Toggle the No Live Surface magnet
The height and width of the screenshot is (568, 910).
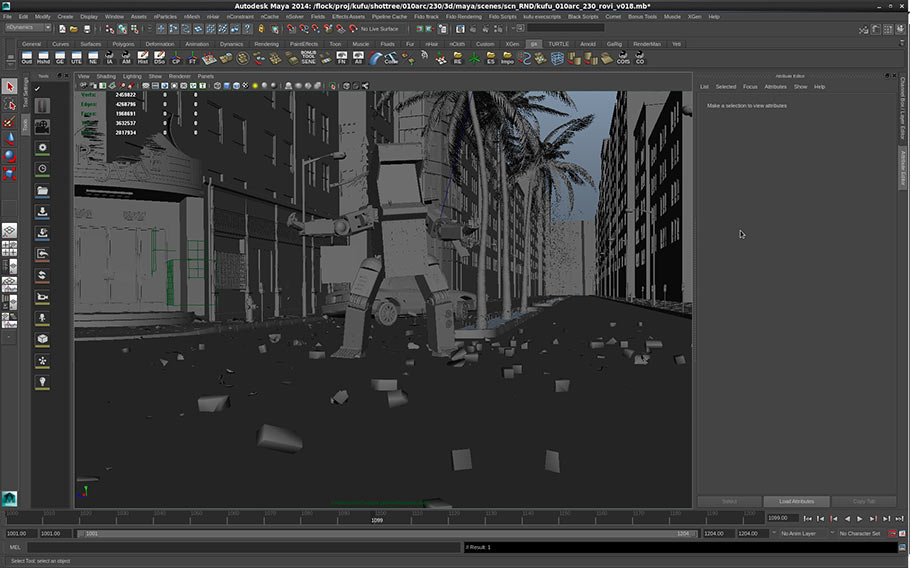tap(352, 28)
